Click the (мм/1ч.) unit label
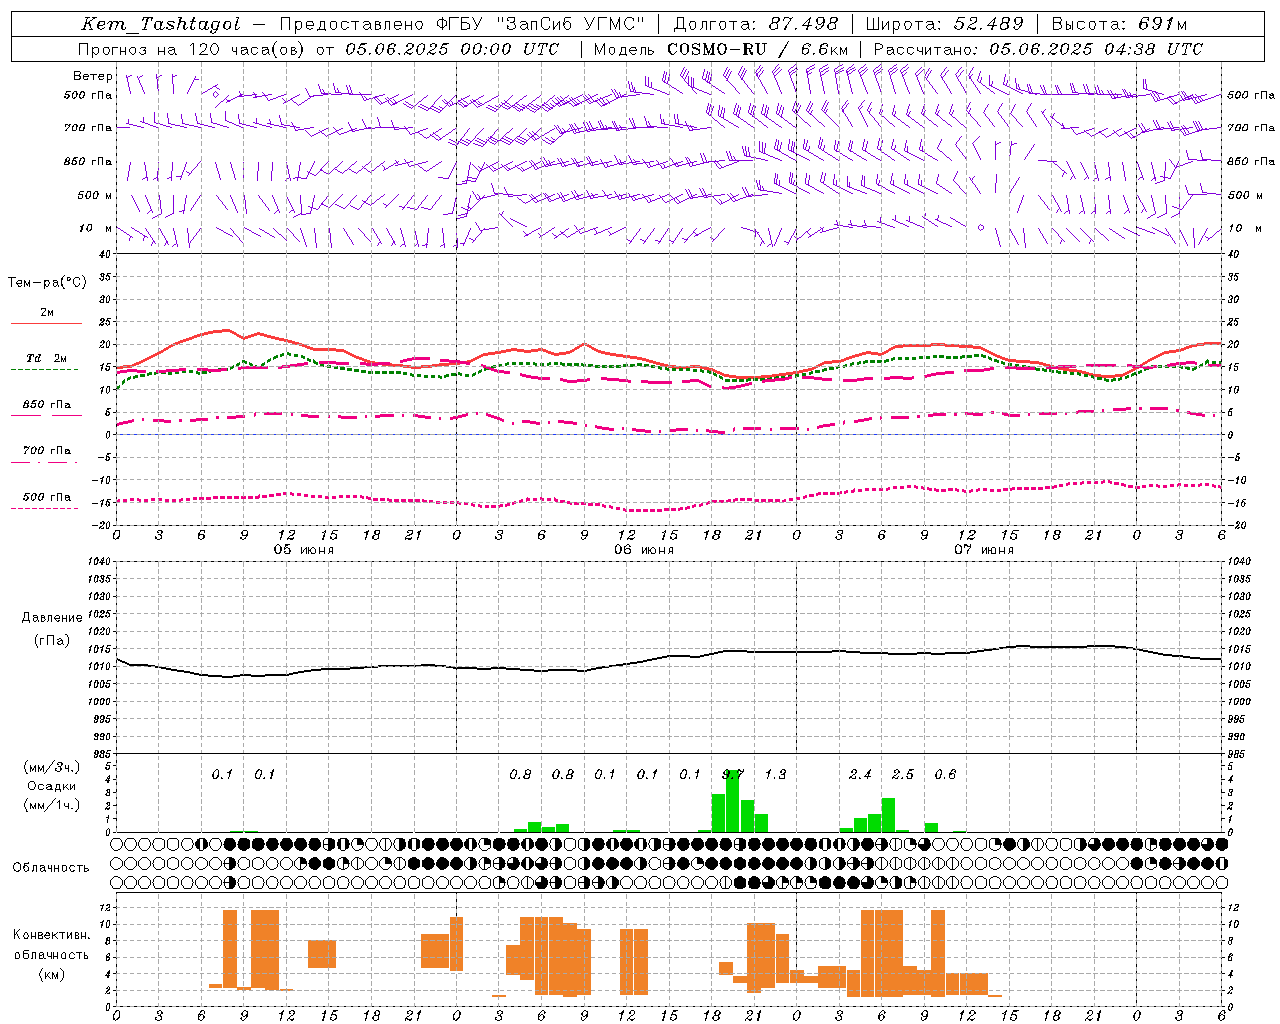The height and width of the screenshot is (1024, 1280). (x=52, y=804)
